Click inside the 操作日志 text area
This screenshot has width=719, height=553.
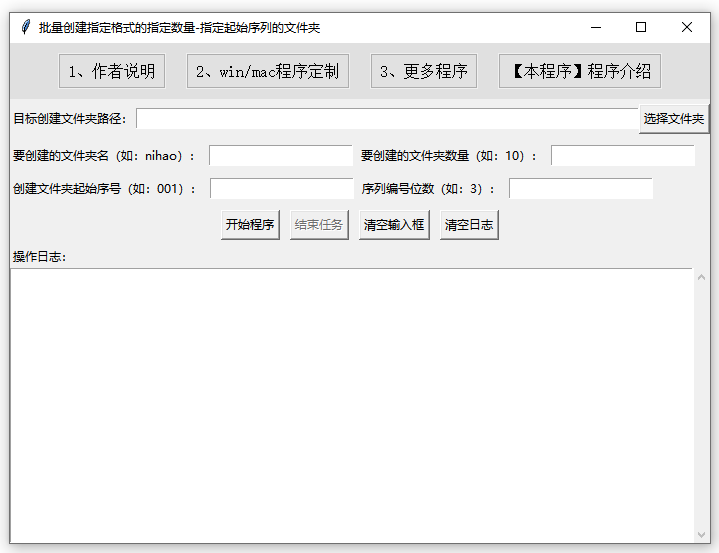pos(351,406)
